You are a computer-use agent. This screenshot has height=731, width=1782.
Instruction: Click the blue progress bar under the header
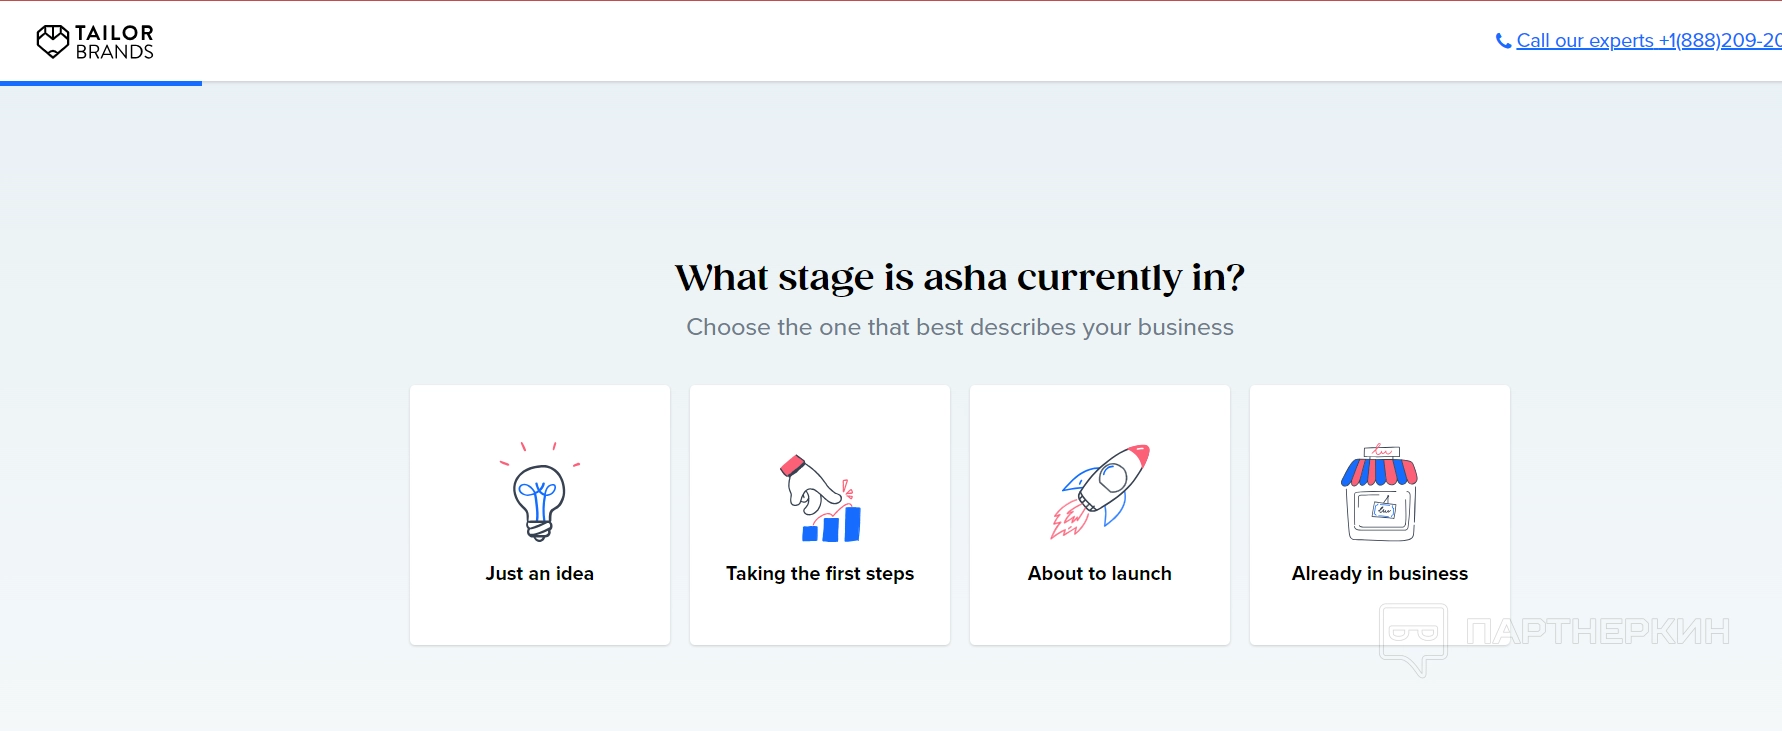101,83
